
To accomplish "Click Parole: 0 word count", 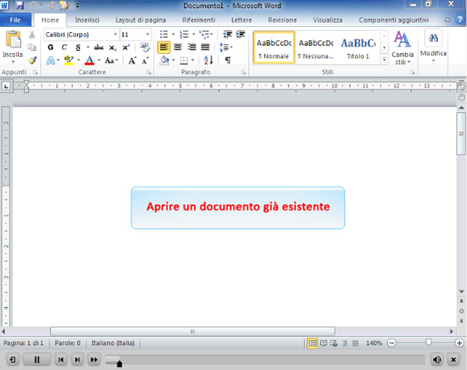I will 68,343.
